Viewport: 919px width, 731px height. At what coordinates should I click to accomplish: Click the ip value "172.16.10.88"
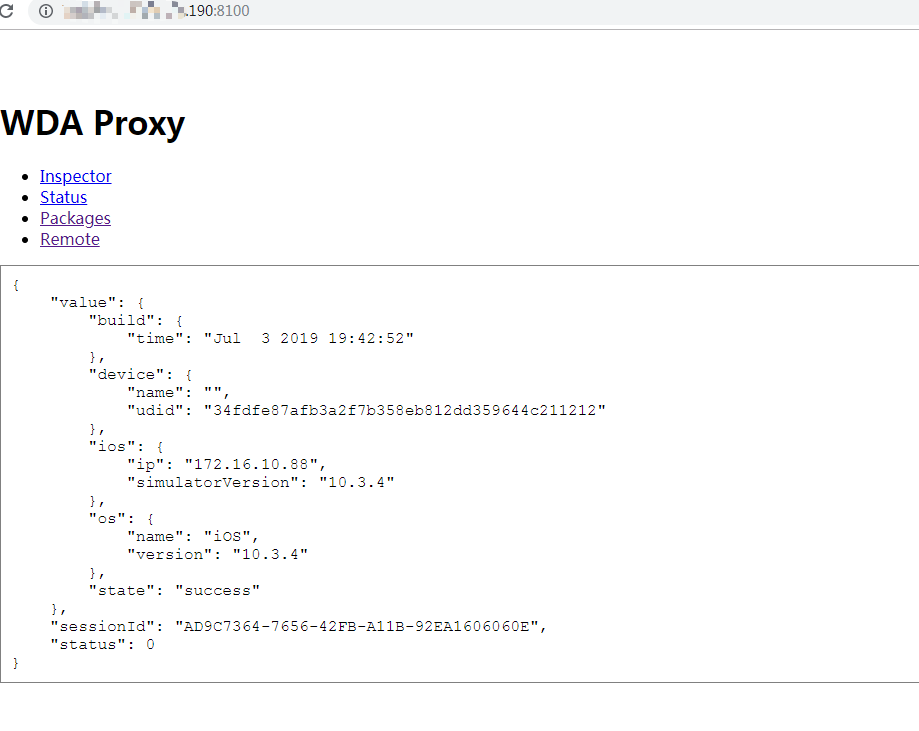[251, 464]
